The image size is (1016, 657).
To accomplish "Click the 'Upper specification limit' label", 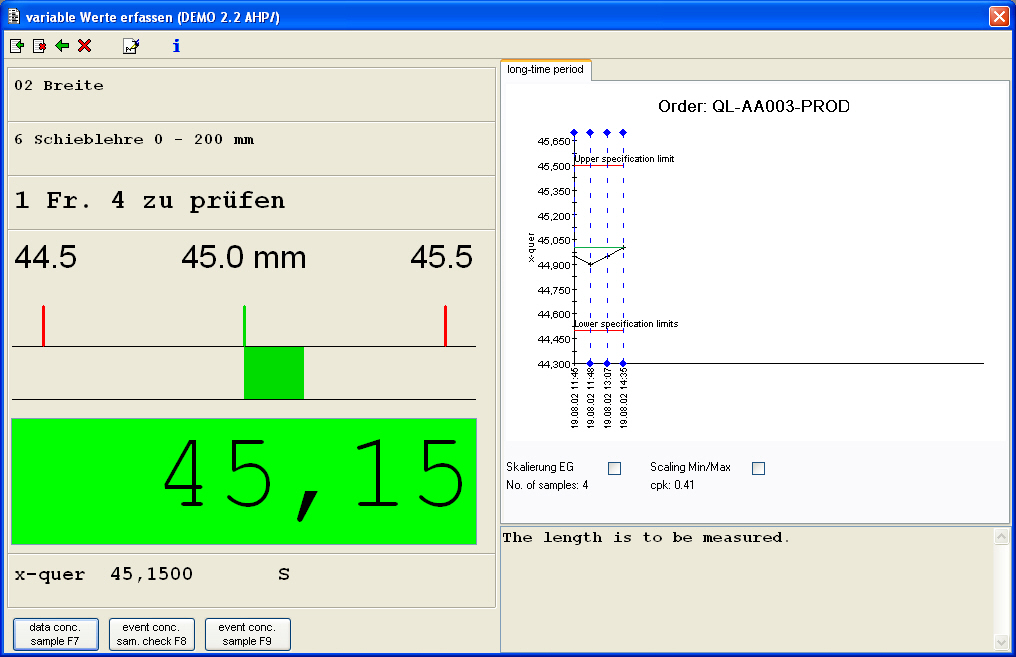I will 625,159.
